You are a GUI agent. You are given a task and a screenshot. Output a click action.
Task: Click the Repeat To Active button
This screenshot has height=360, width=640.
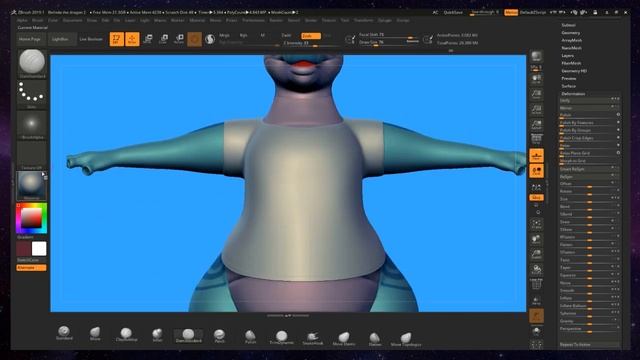pyautogui.click(x=589, y=344)
